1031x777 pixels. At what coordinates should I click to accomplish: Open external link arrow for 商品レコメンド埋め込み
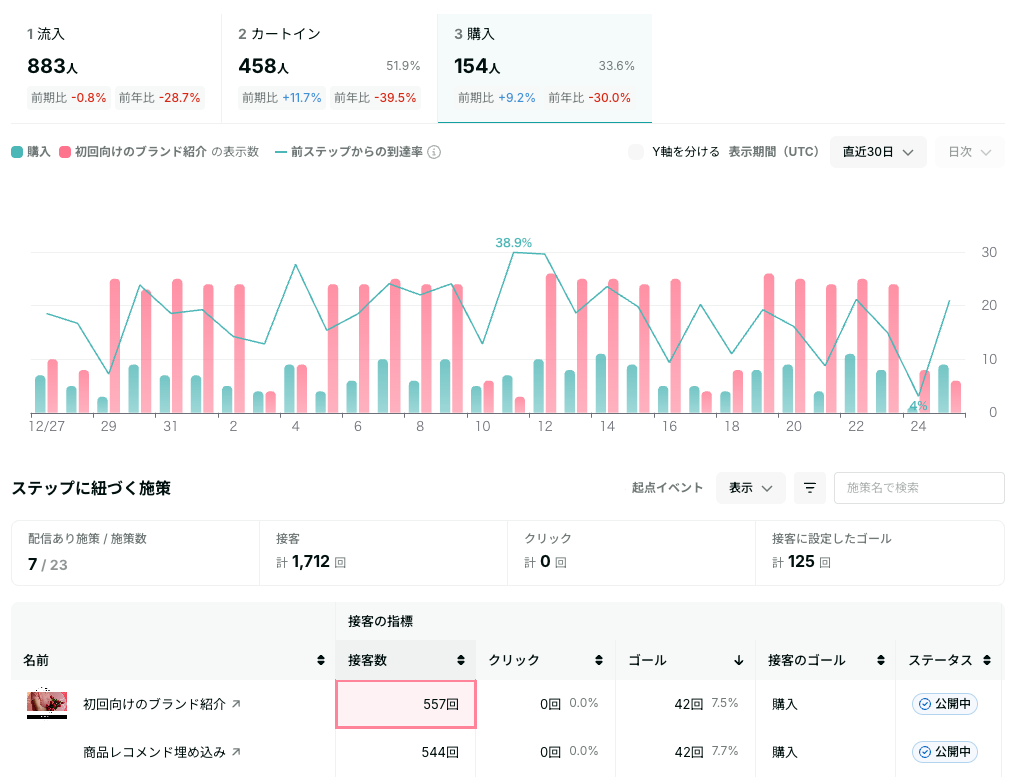click(236, 751)
